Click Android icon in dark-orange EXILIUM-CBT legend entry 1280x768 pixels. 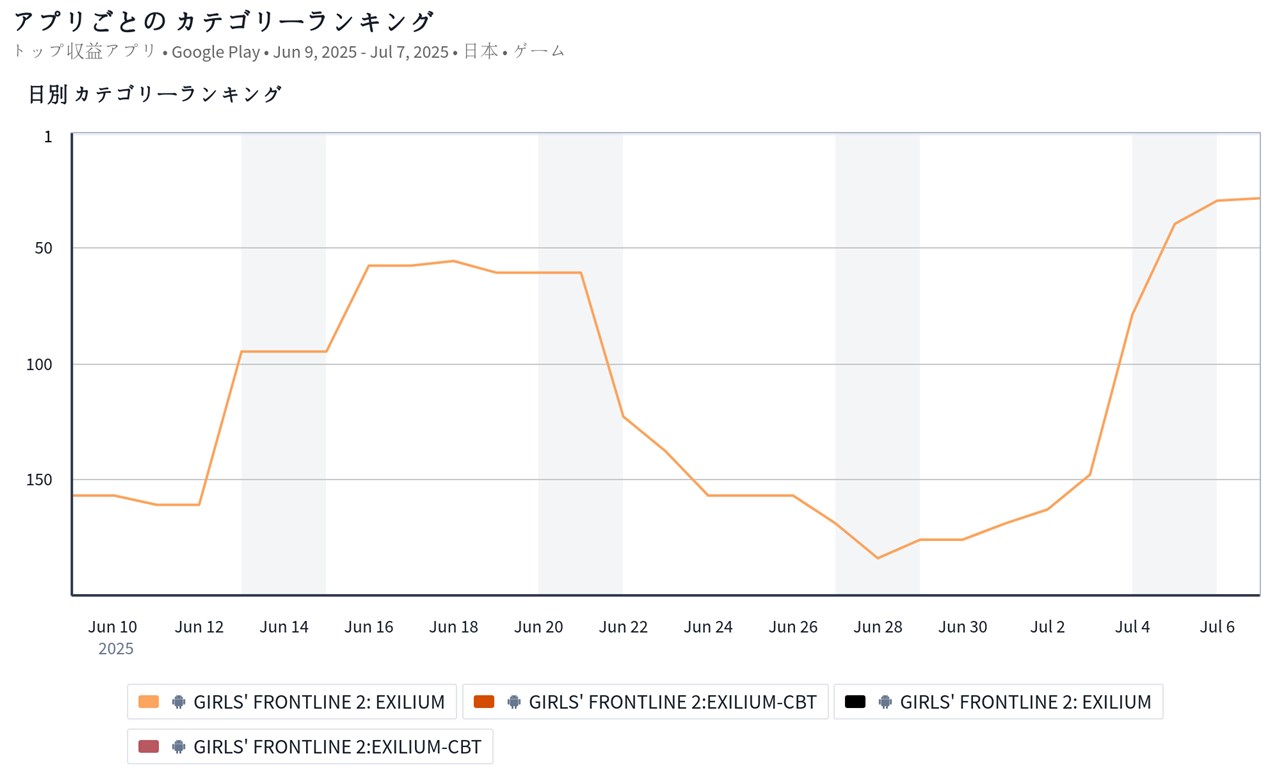pyautogui.click(x=514, y=702)
